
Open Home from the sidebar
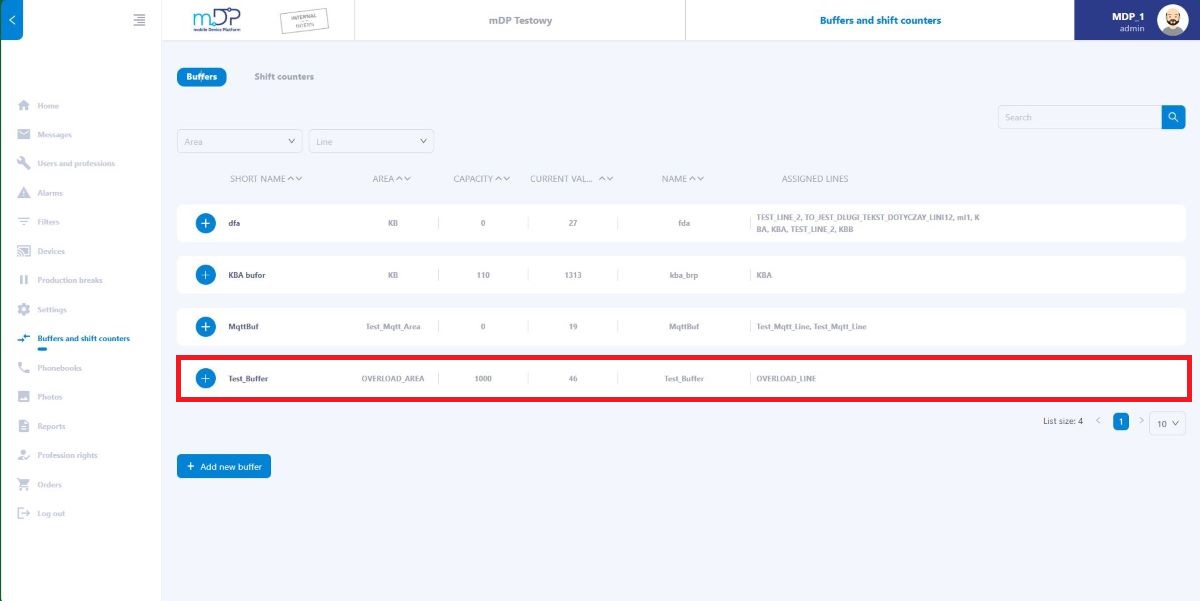click(x=48, y=106)
